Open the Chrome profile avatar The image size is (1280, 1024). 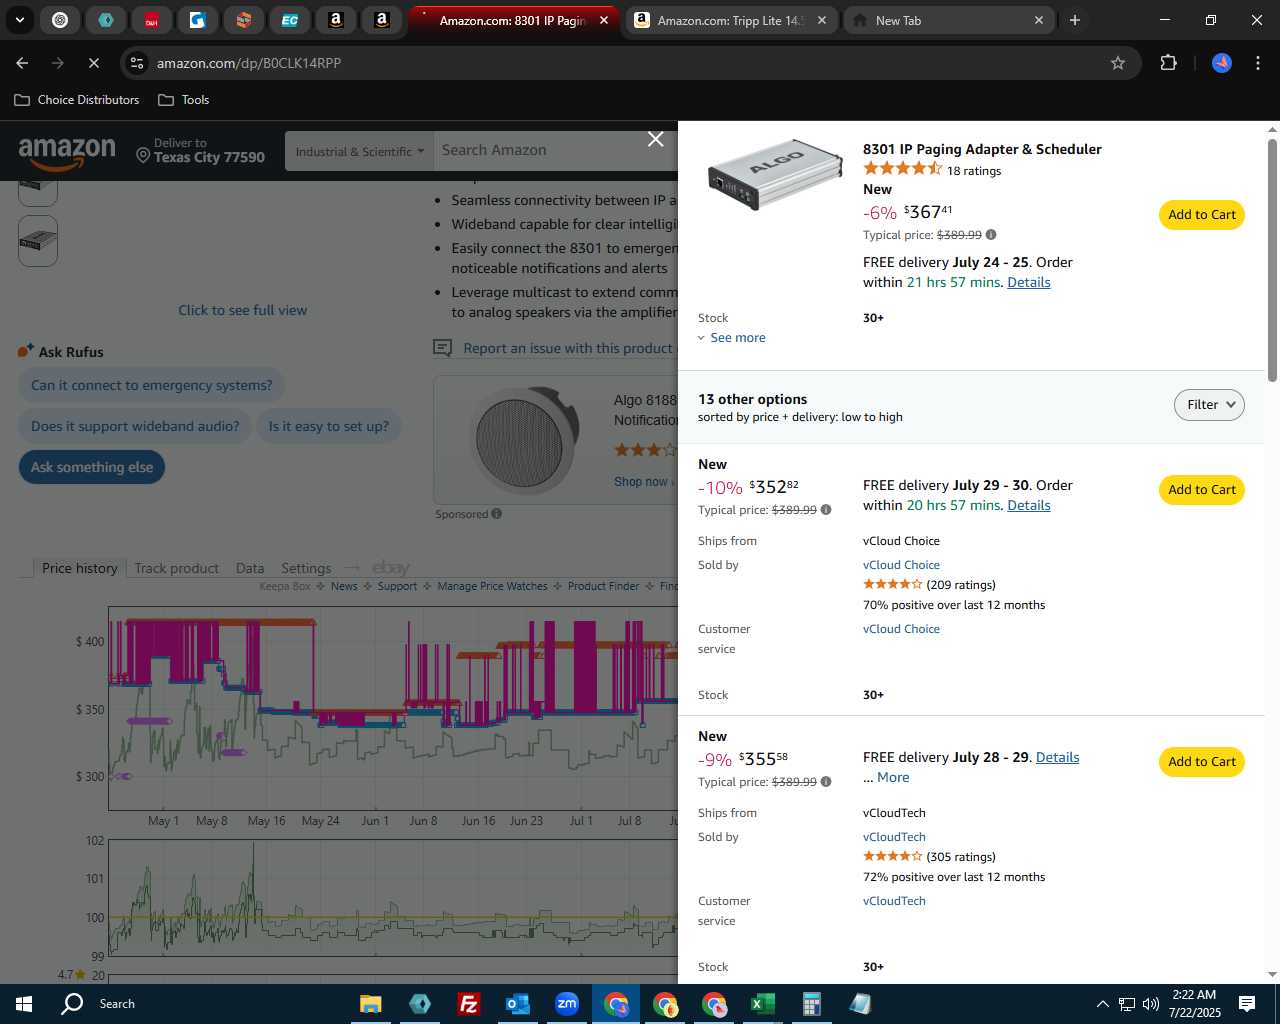click(x=1222, y=63)
